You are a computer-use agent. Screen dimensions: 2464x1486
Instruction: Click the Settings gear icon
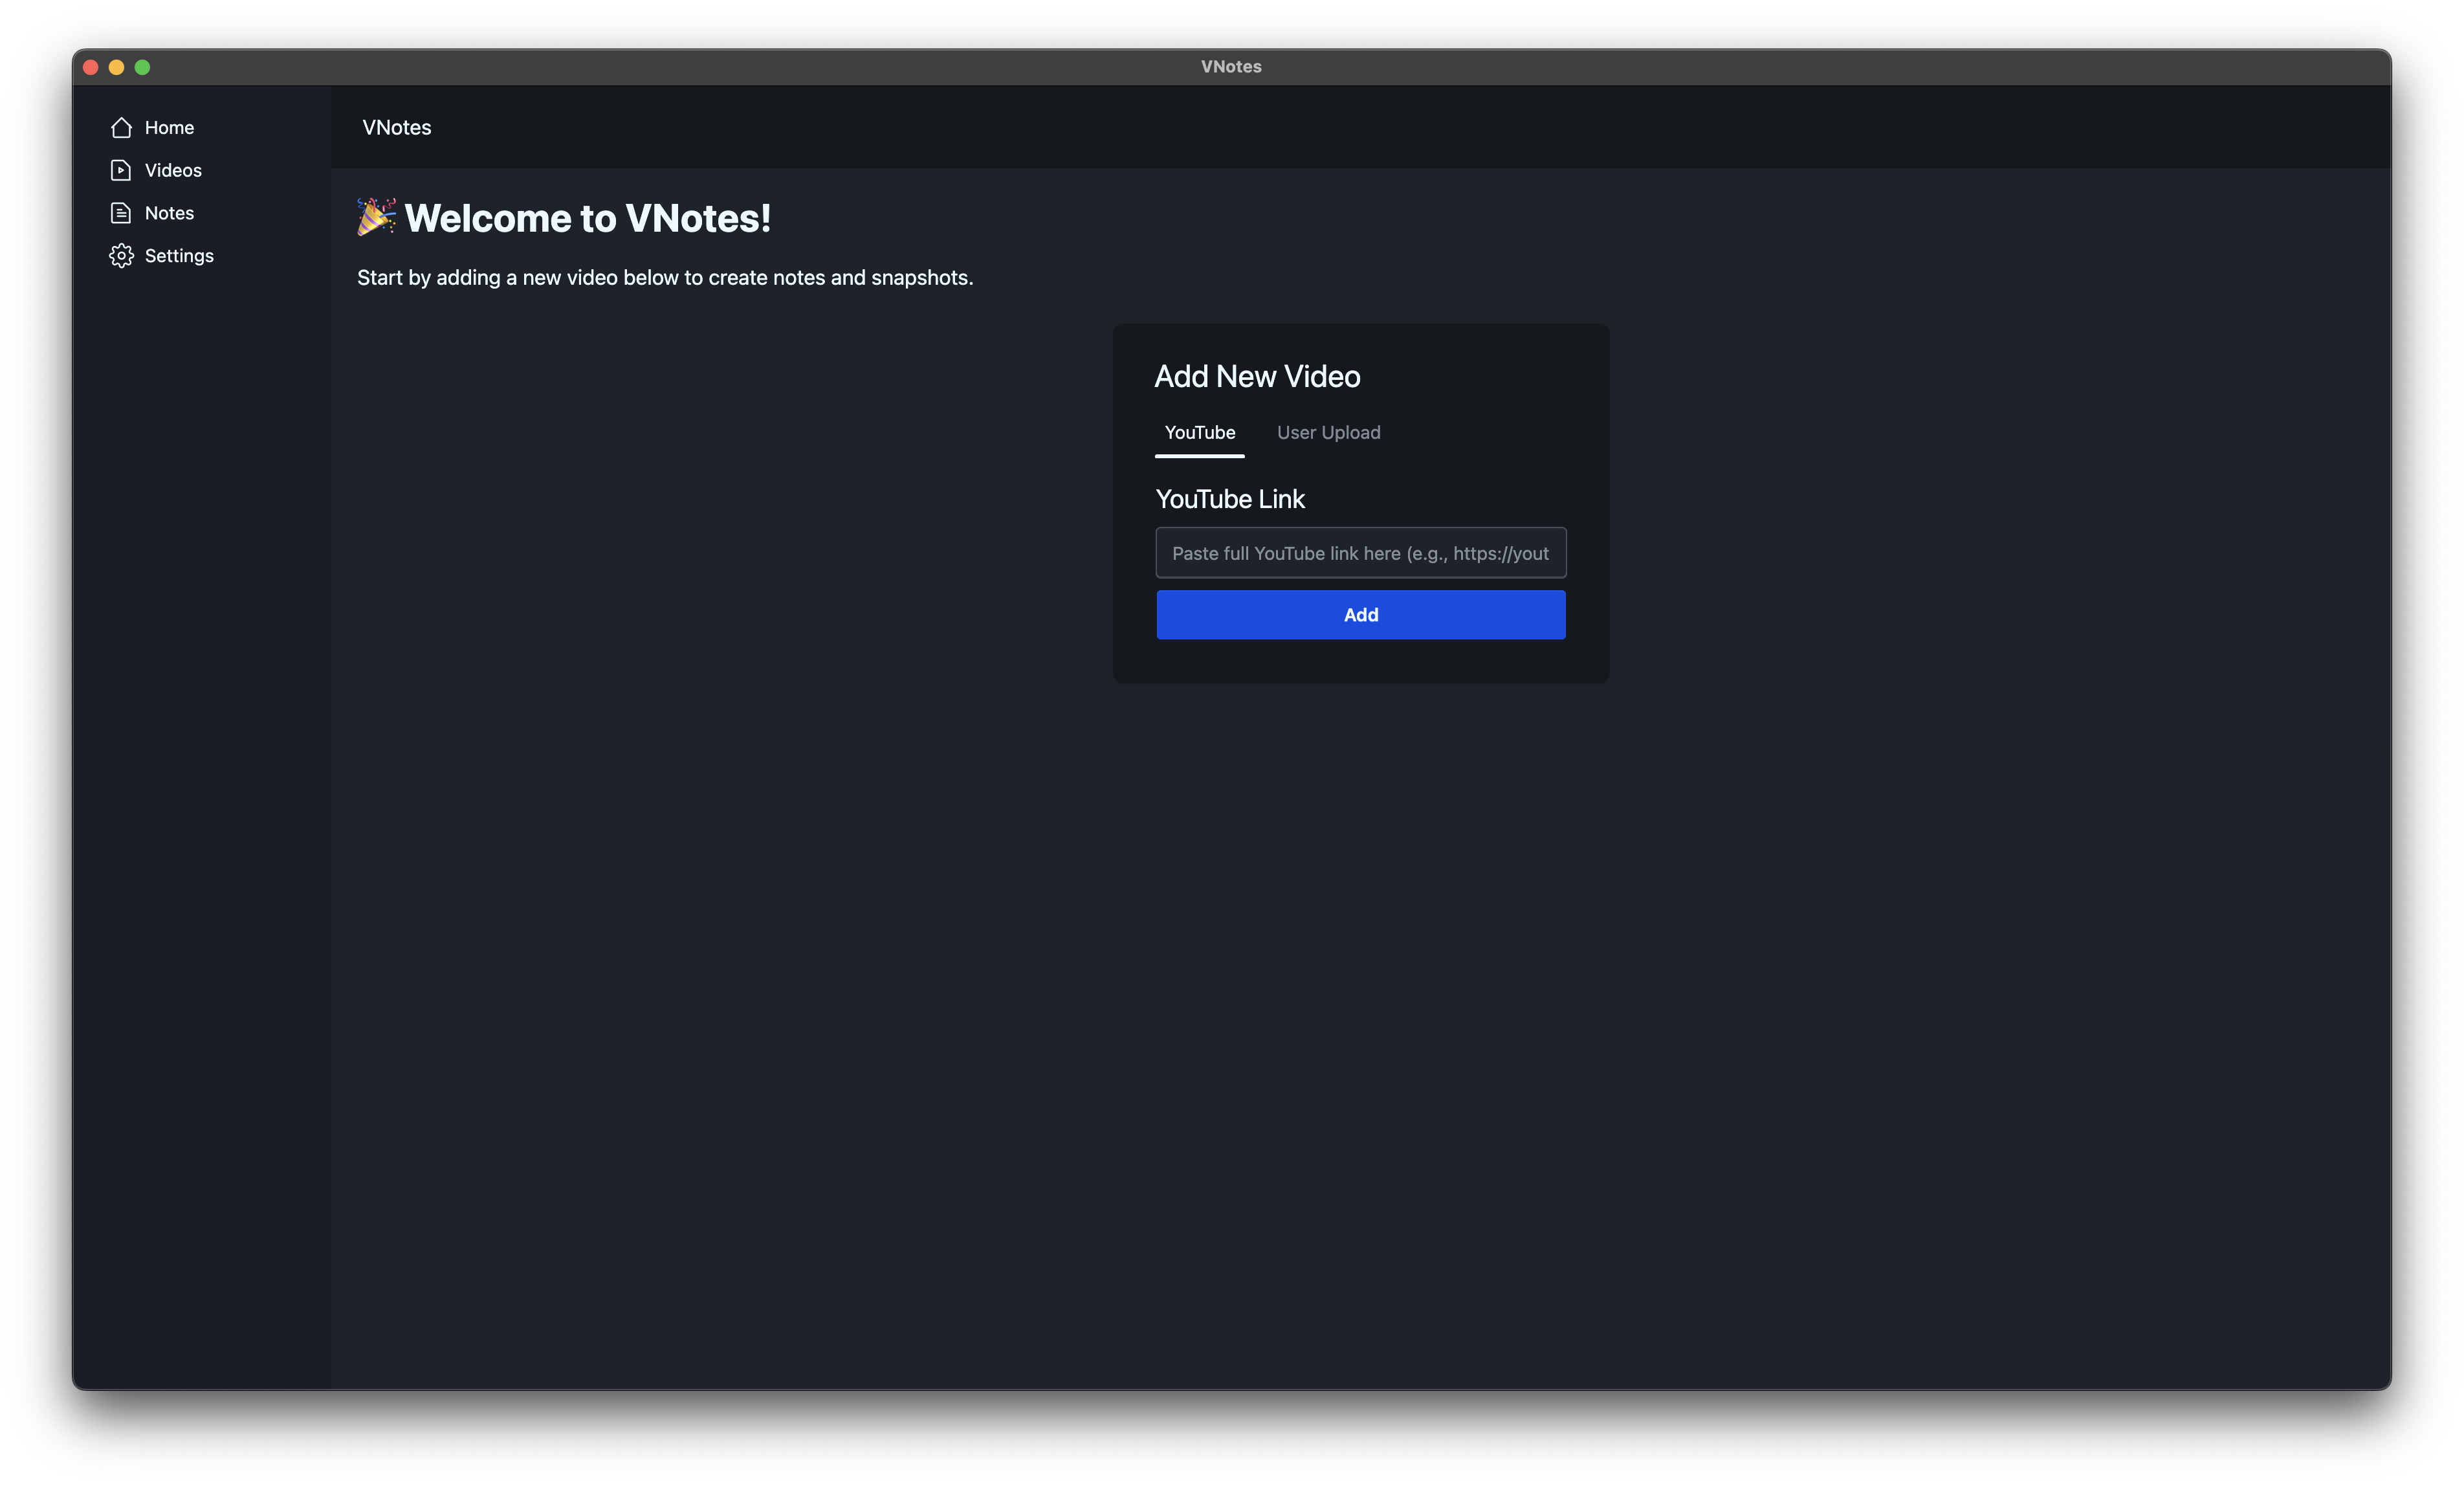click(x=121, y=256)
